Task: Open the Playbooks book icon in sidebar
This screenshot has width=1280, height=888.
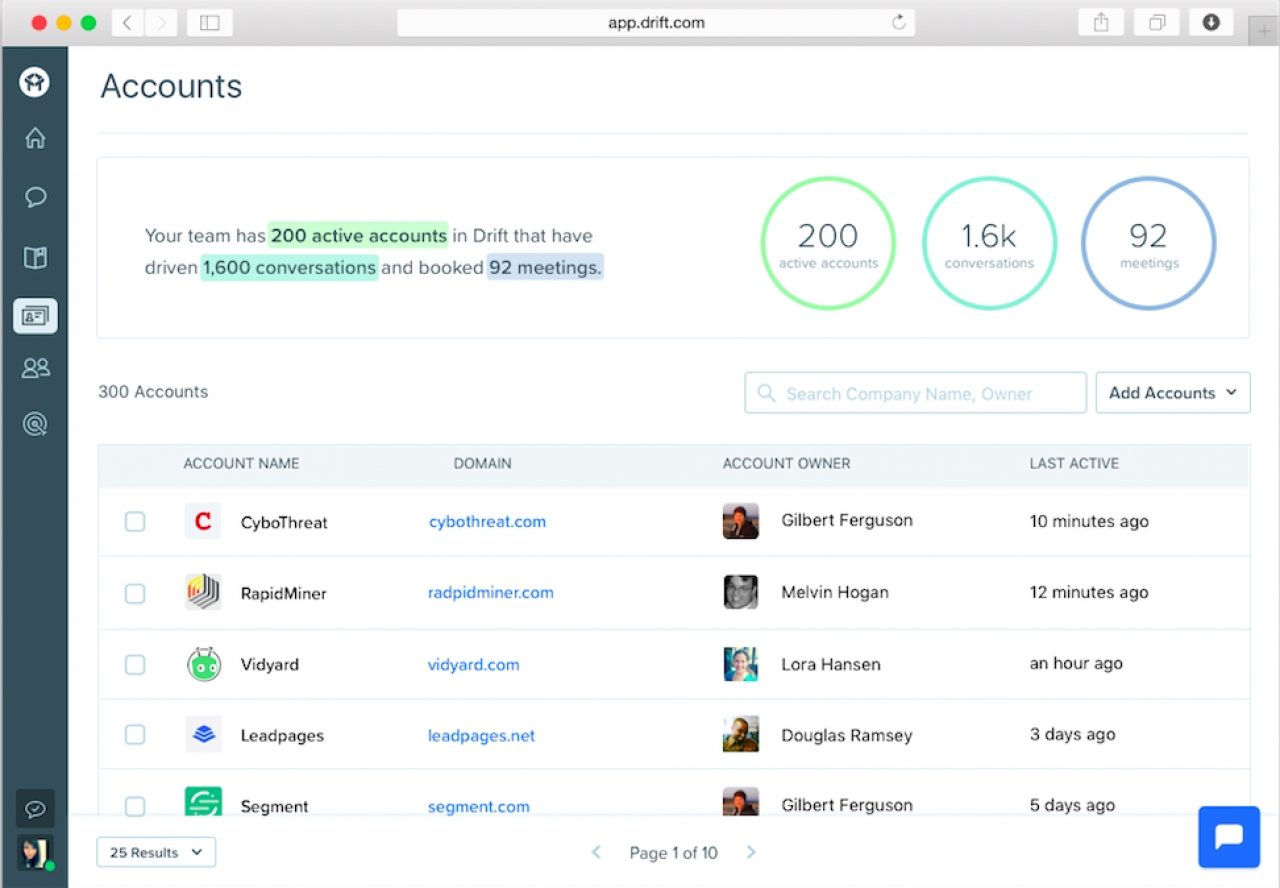Action: click(35, 258)
